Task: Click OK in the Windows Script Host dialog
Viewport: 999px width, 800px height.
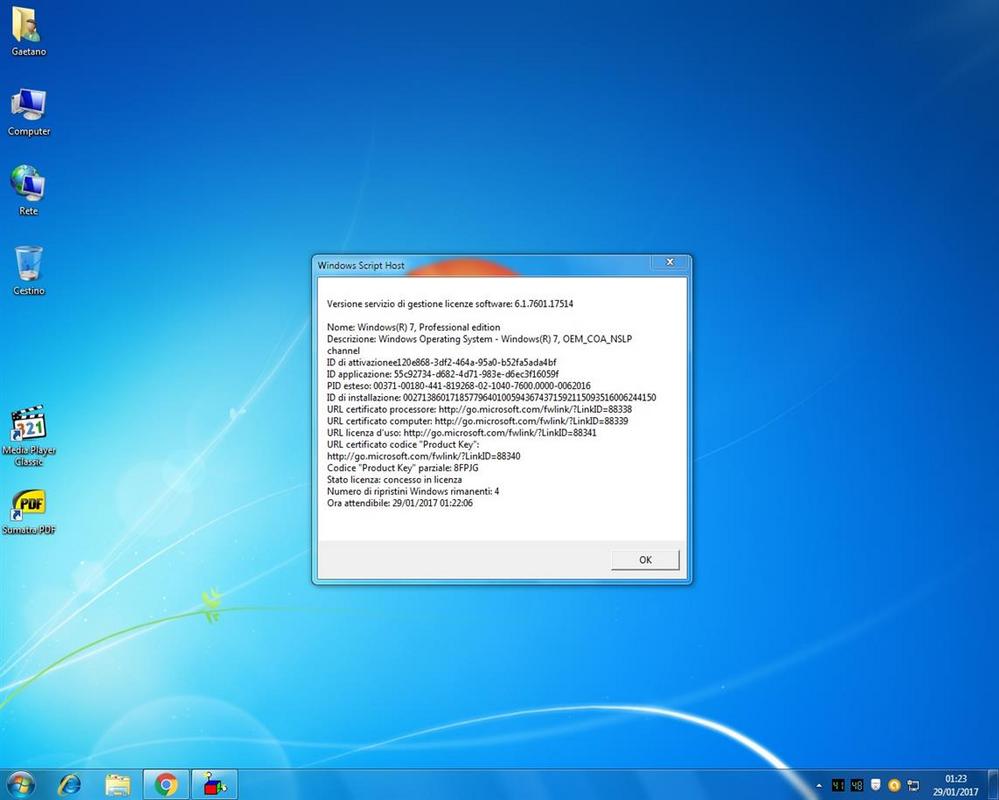Action: click(x=645, y=559)
